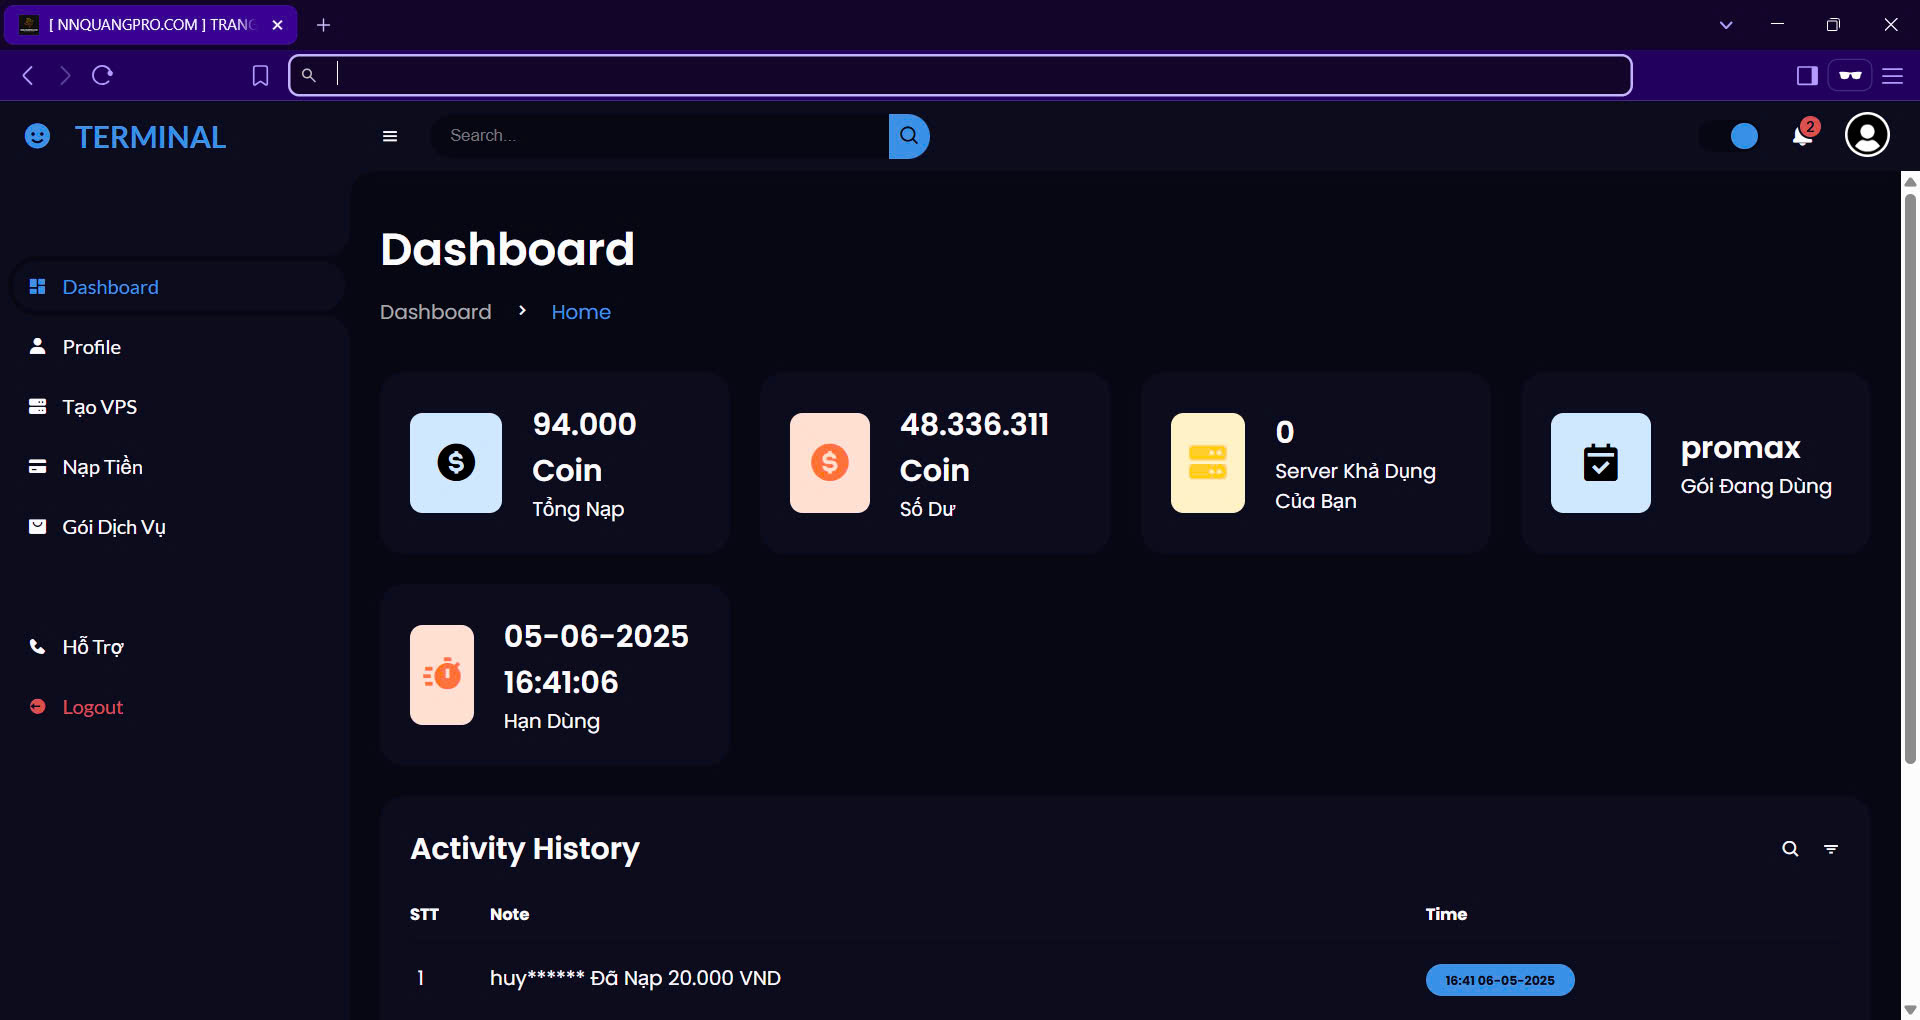Click the Home breadcrumb link

[580, 312]
